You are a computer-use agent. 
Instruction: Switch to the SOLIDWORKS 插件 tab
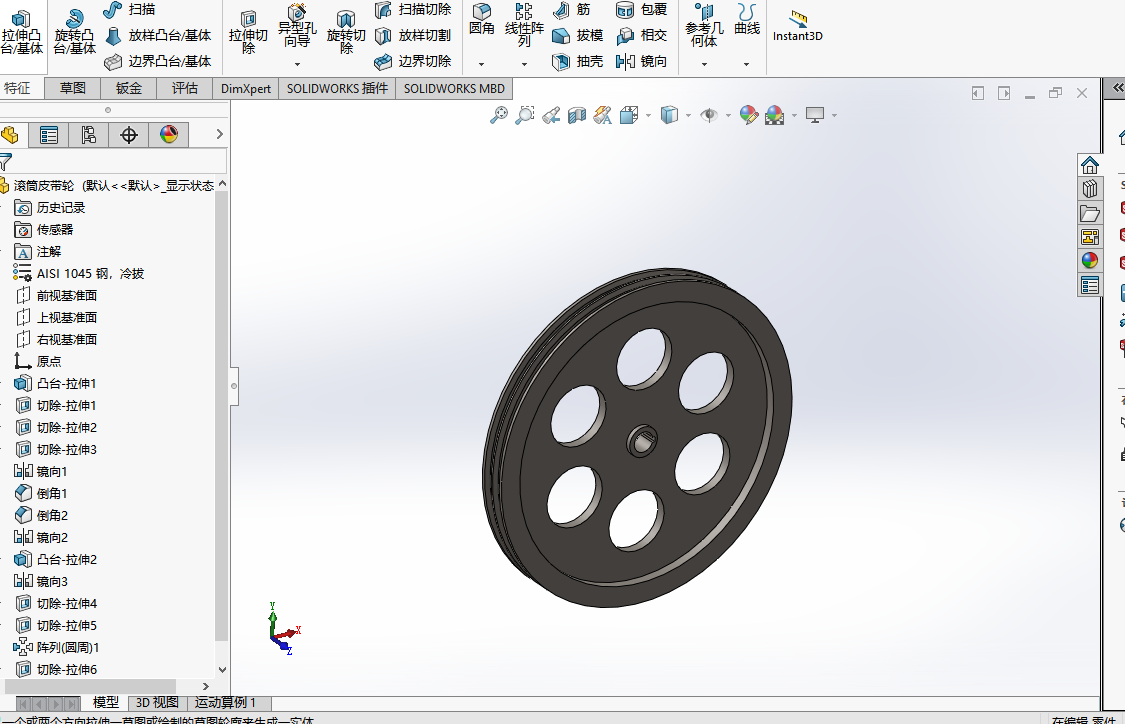click(337, 88)
